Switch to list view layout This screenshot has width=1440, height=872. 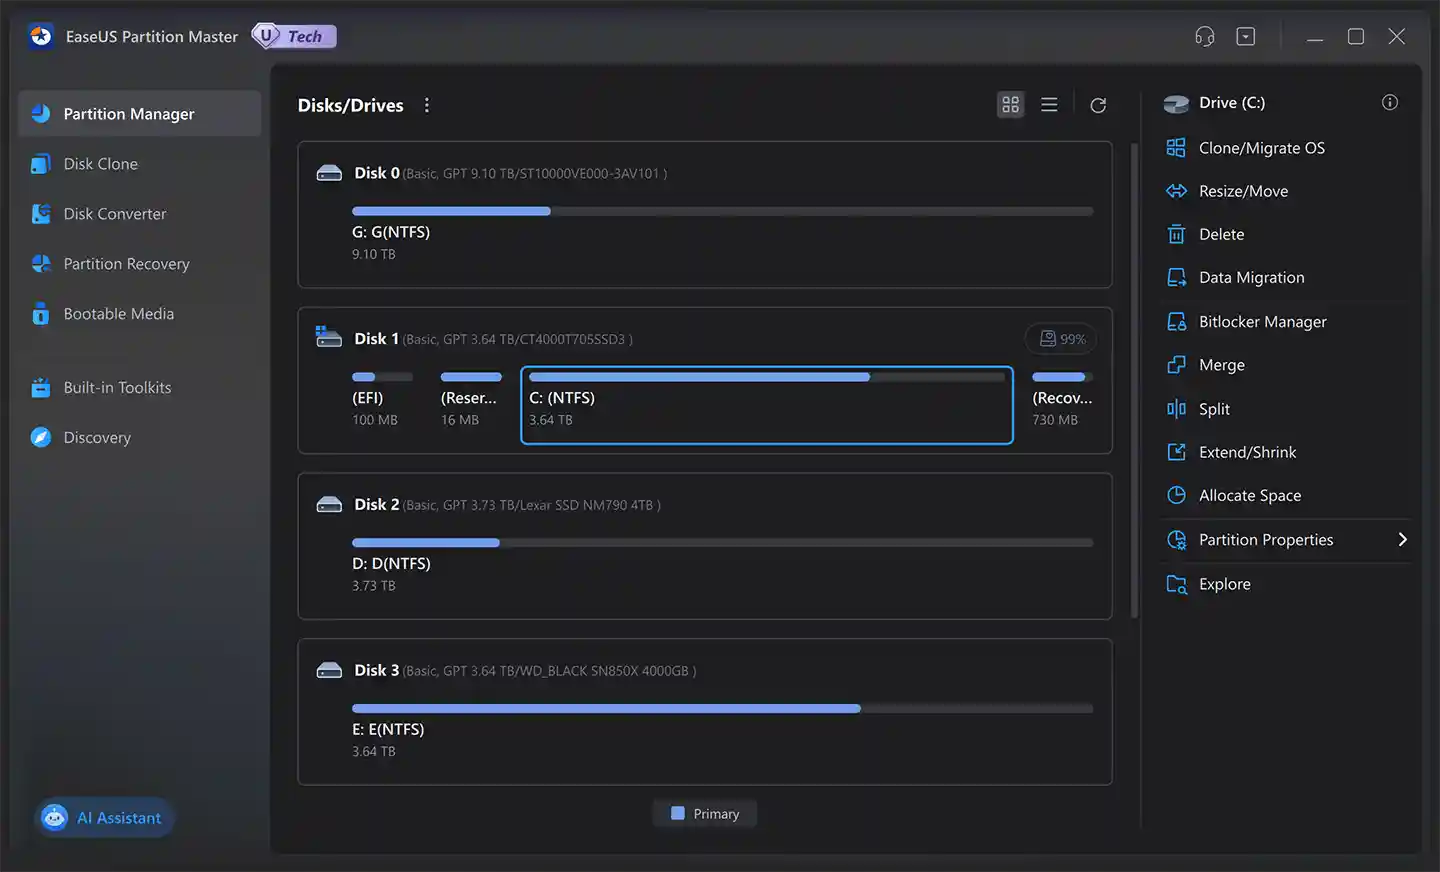(x=1049, y=105)
